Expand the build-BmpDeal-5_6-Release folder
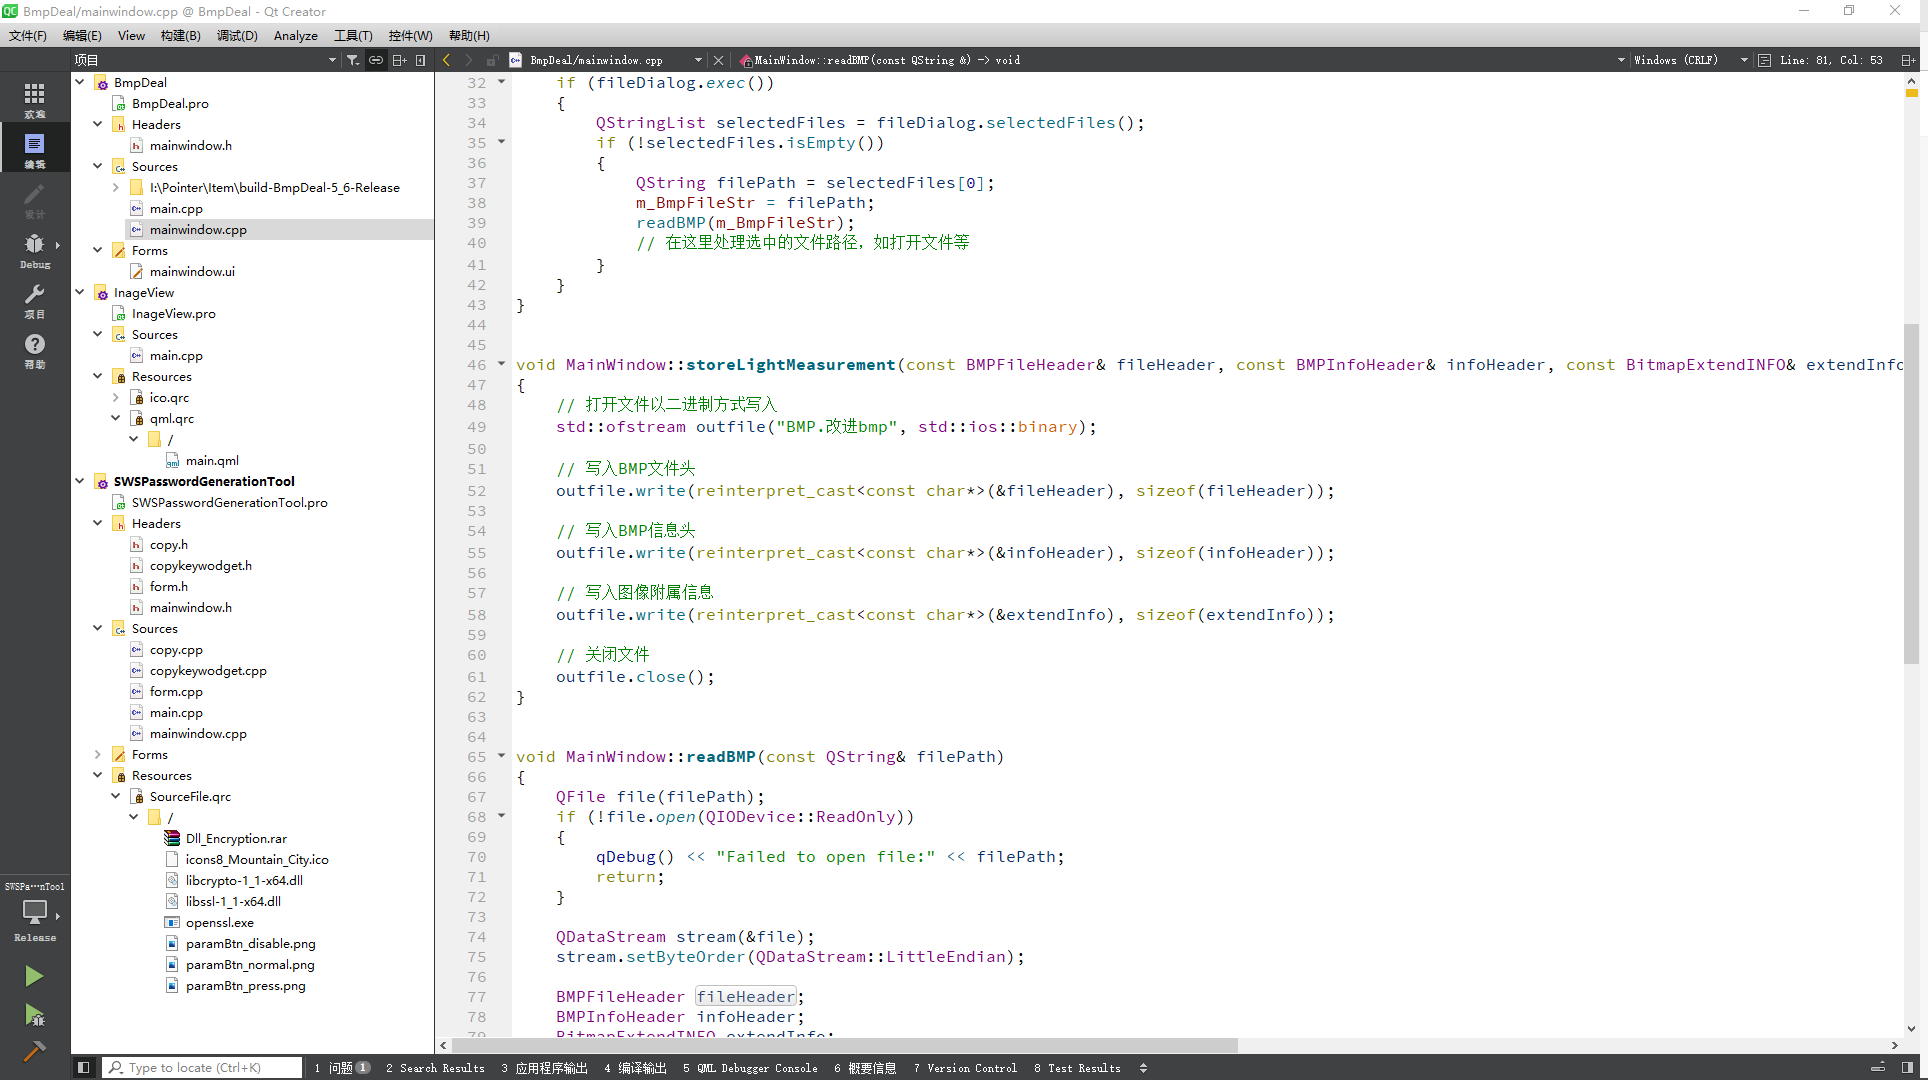Screen dimensions: 1928x1080 [x=116, y=187]
